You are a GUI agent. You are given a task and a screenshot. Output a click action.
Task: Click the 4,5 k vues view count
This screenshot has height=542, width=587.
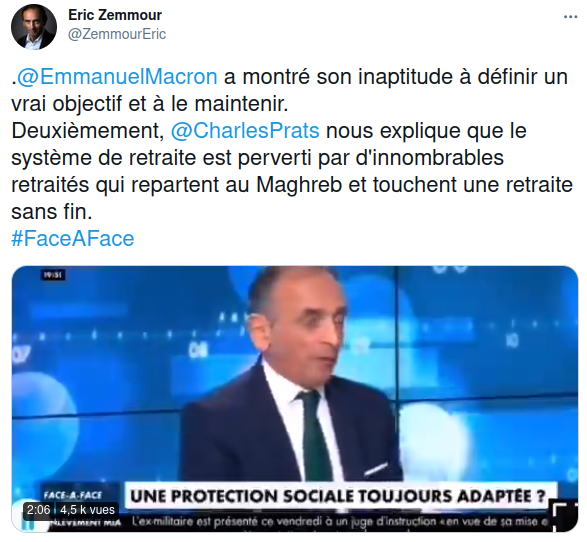[87, 509]
